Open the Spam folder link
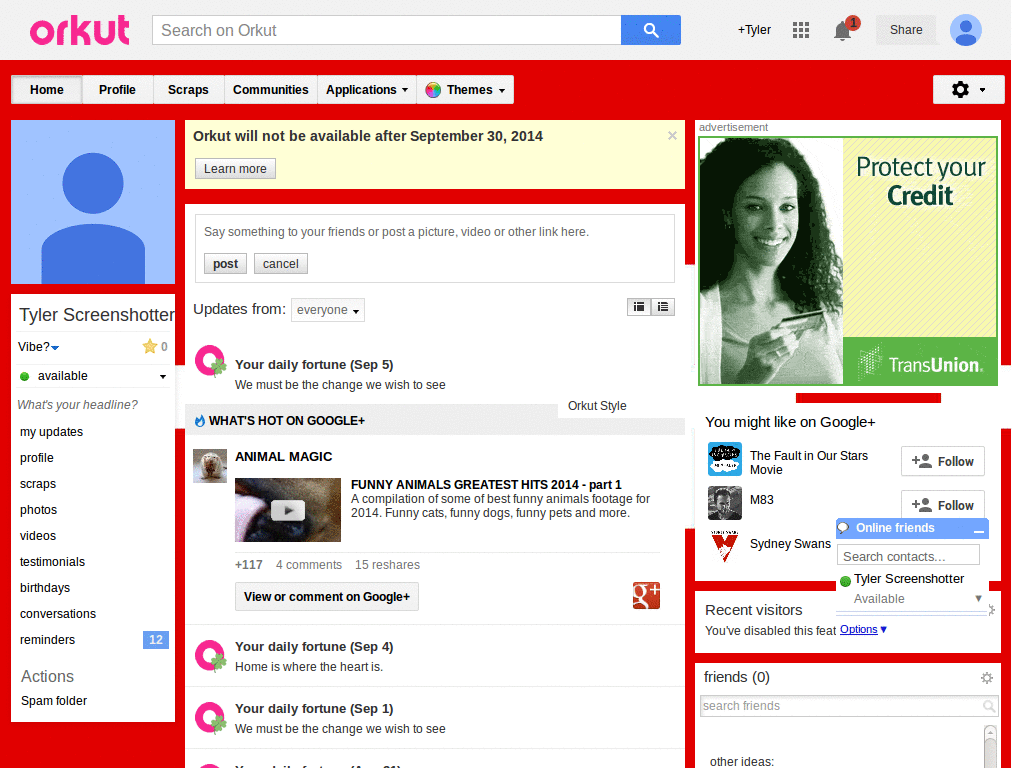Screen dimensions: 1024x768 tap(54, 701)
